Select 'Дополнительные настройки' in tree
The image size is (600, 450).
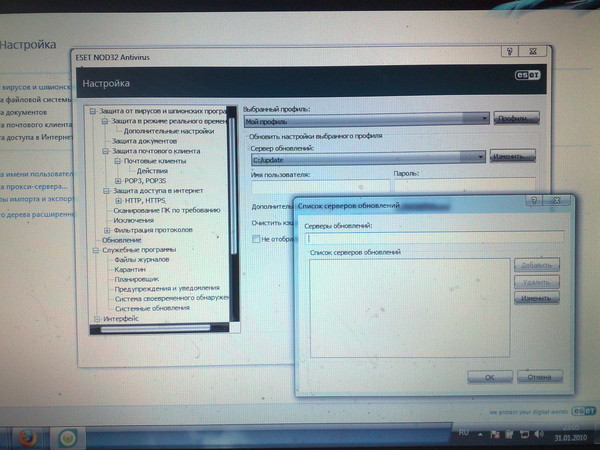pos(169,131)
